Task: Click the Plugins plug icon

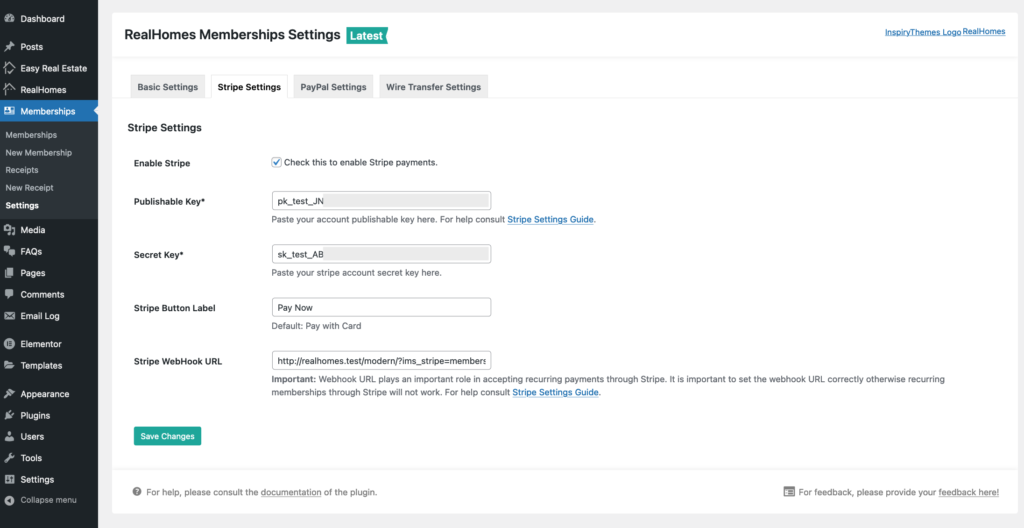Action: click(x=9, y=415)
